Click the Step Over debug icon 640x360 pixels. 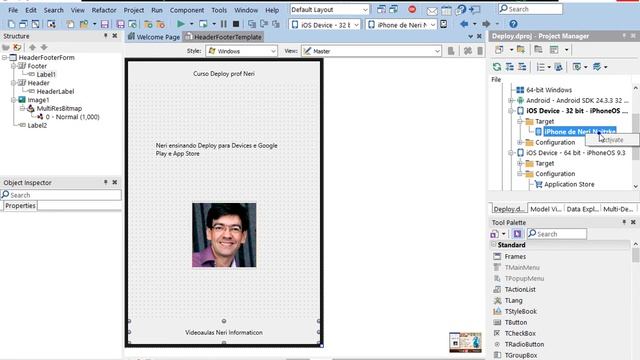pos(264,24)
